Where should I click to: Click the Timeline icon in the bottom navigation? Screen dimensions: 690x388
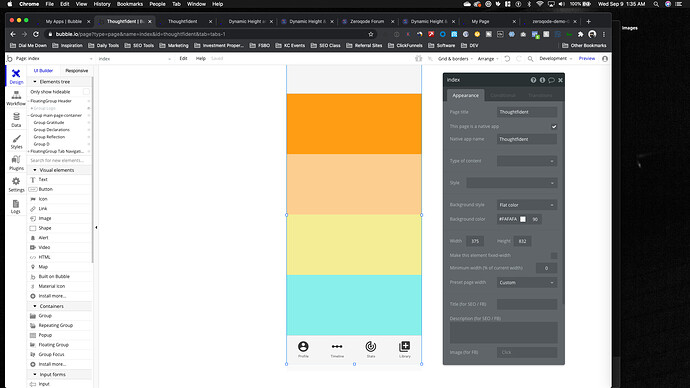pyautogui.click(x=337, y=347)
